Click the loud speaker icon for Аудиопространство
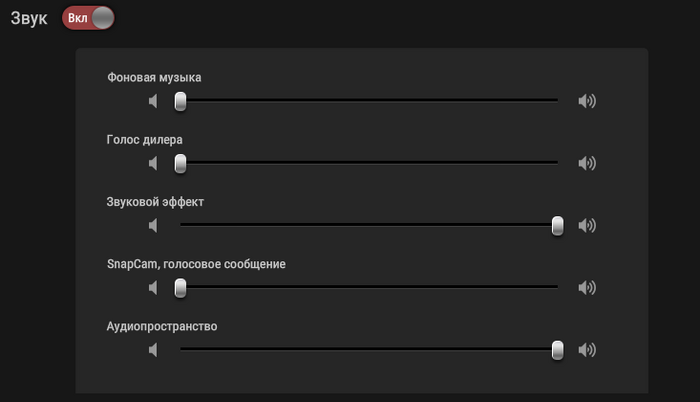 (587, 350)
